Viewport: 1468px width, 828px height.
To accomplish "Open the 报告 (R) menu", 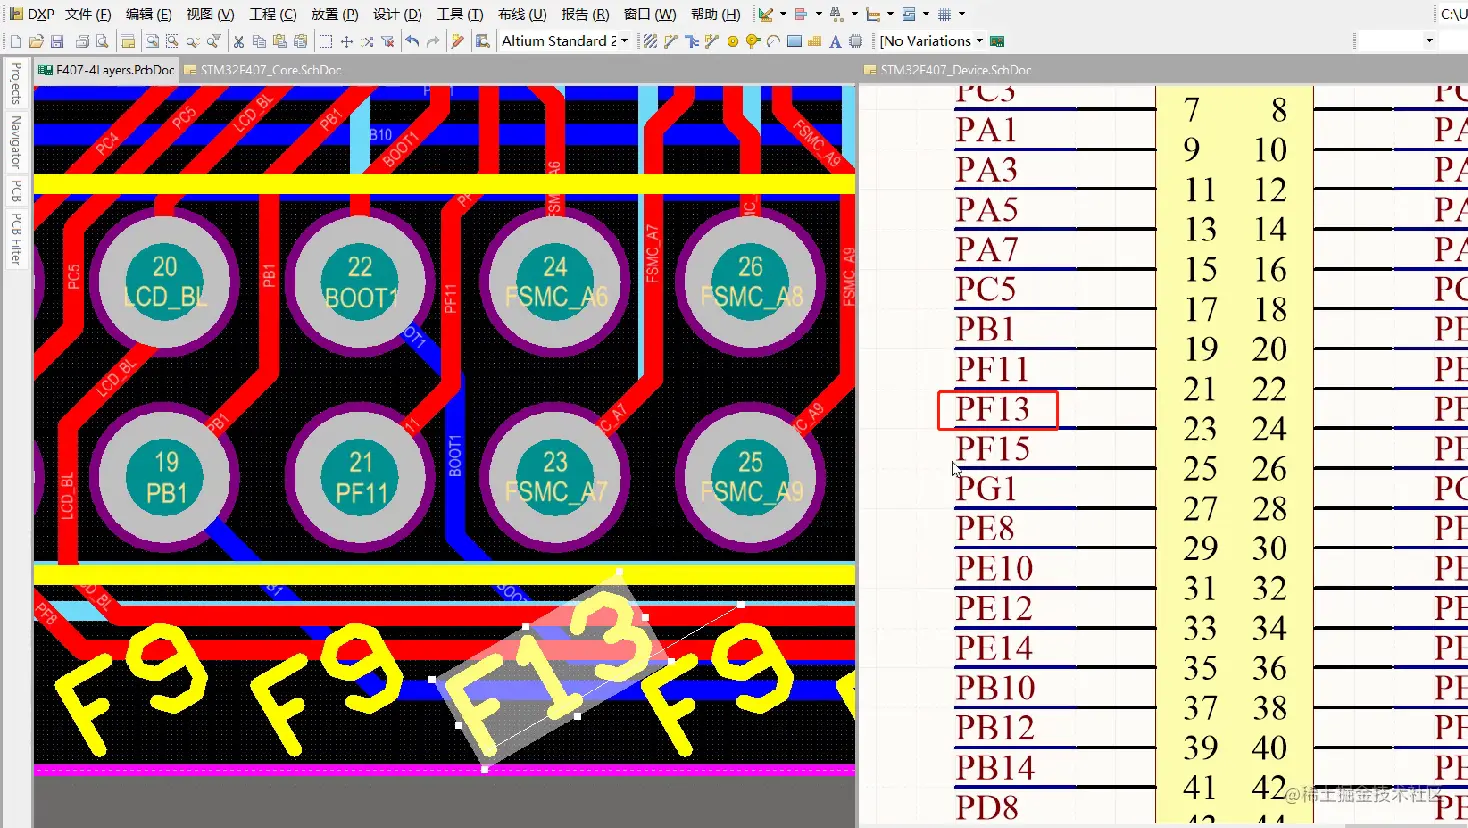I will click(x=585, y=14).
